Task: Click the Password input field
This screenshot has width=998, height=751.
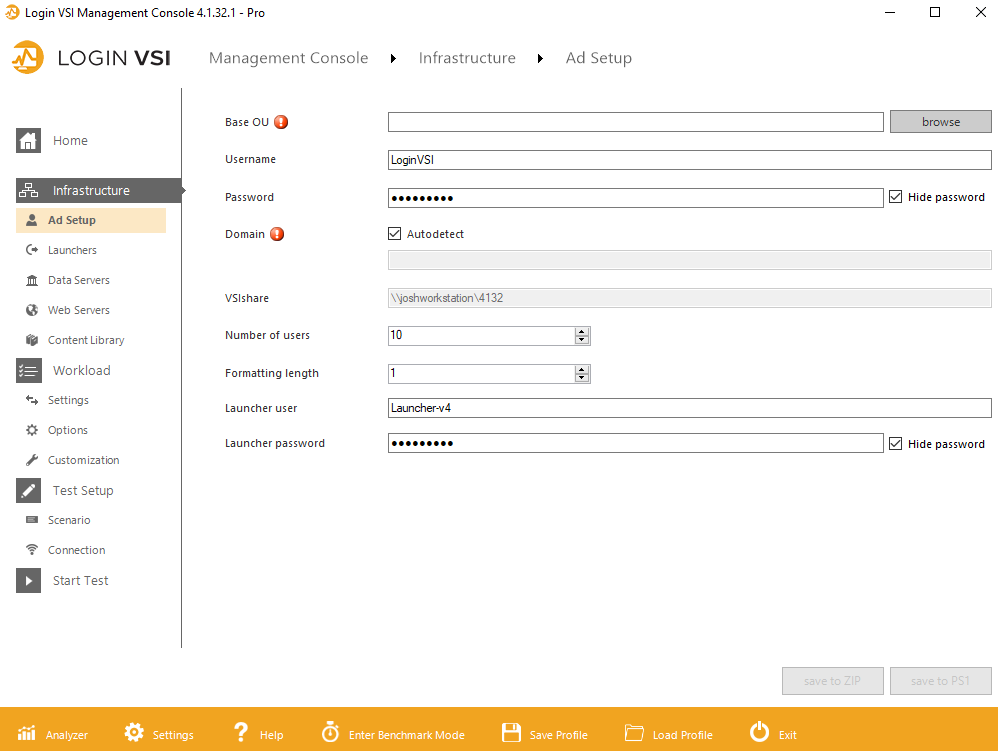Action: coord(635,198)
